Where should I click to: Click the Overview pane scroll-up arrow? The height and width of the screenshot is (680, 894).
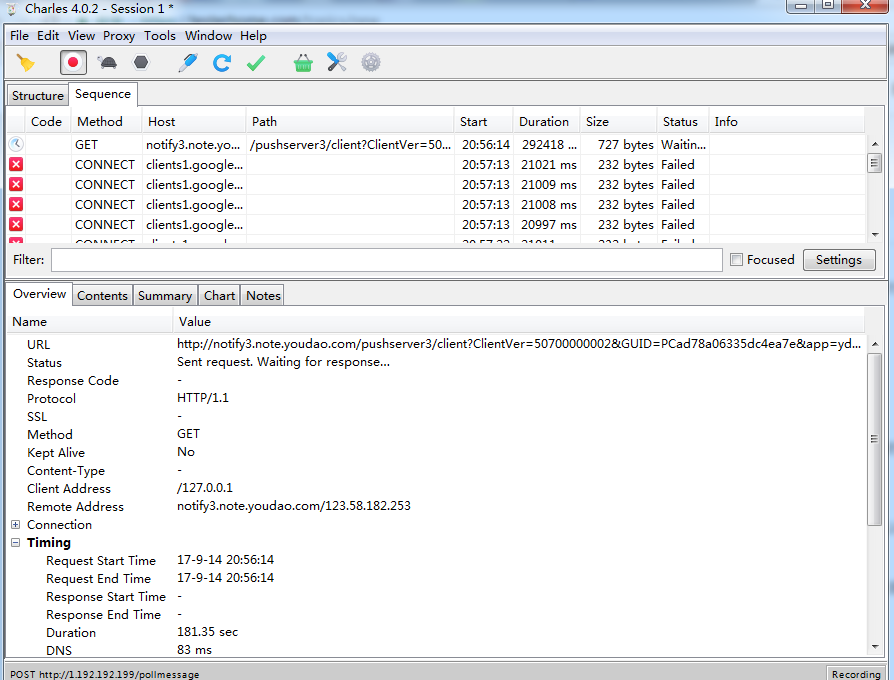(874, 344)
